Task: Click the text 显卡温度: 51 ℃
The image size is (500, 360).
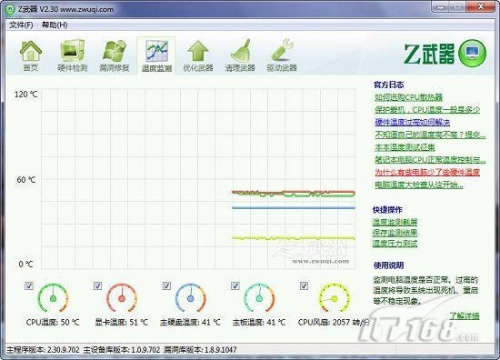Action: [122, 322]
